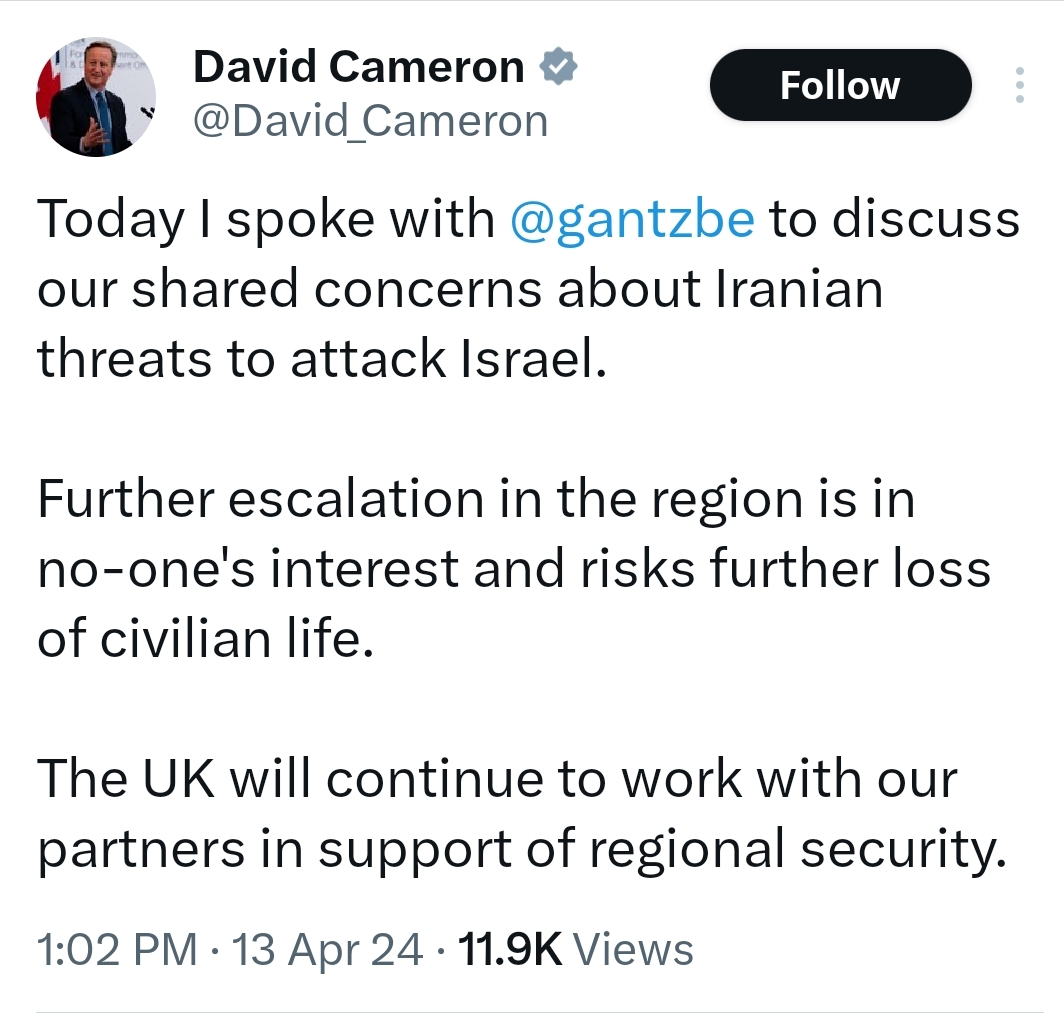Click the phrase 'support of regional security.'
1064x1030 pixels.
click(x=660, y=849)
